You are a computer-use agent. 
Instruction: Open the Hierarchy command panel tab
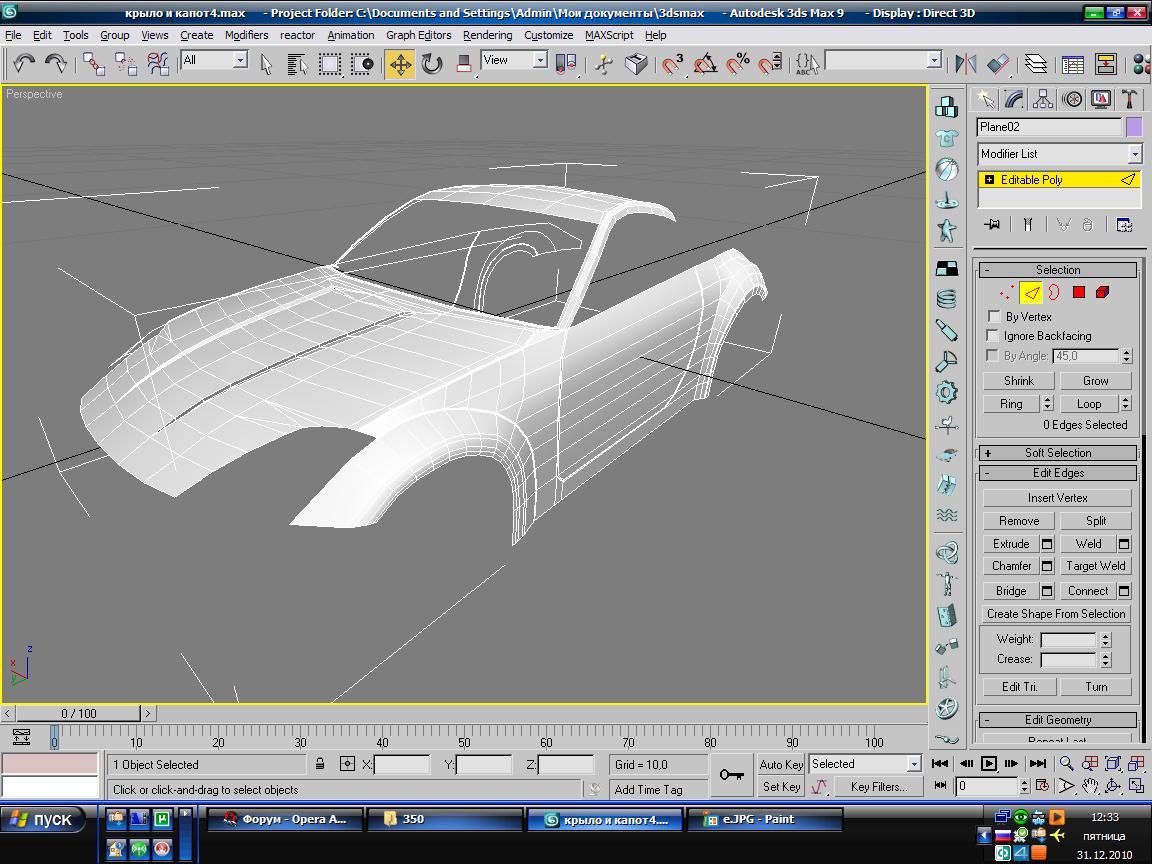coord(1043,99)
